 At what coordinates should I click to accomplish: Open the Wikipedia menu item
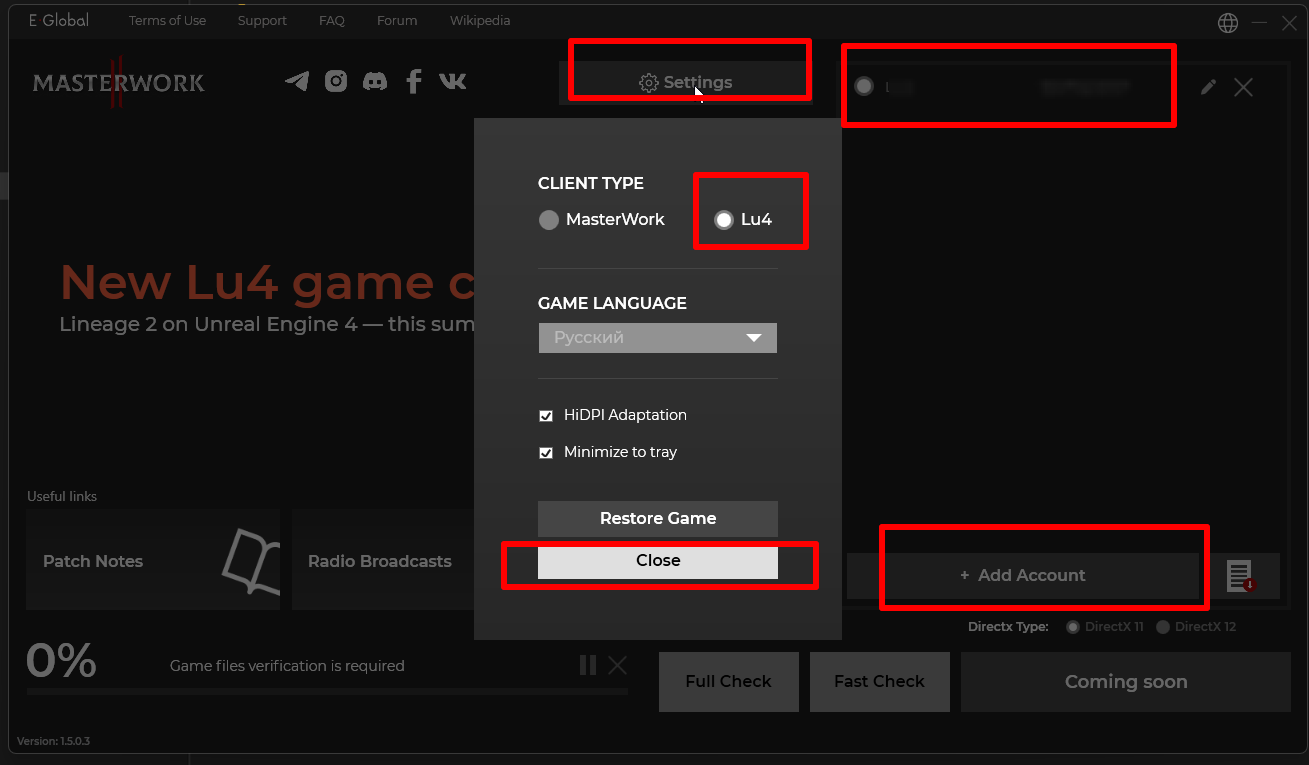[x=480, y=20]
